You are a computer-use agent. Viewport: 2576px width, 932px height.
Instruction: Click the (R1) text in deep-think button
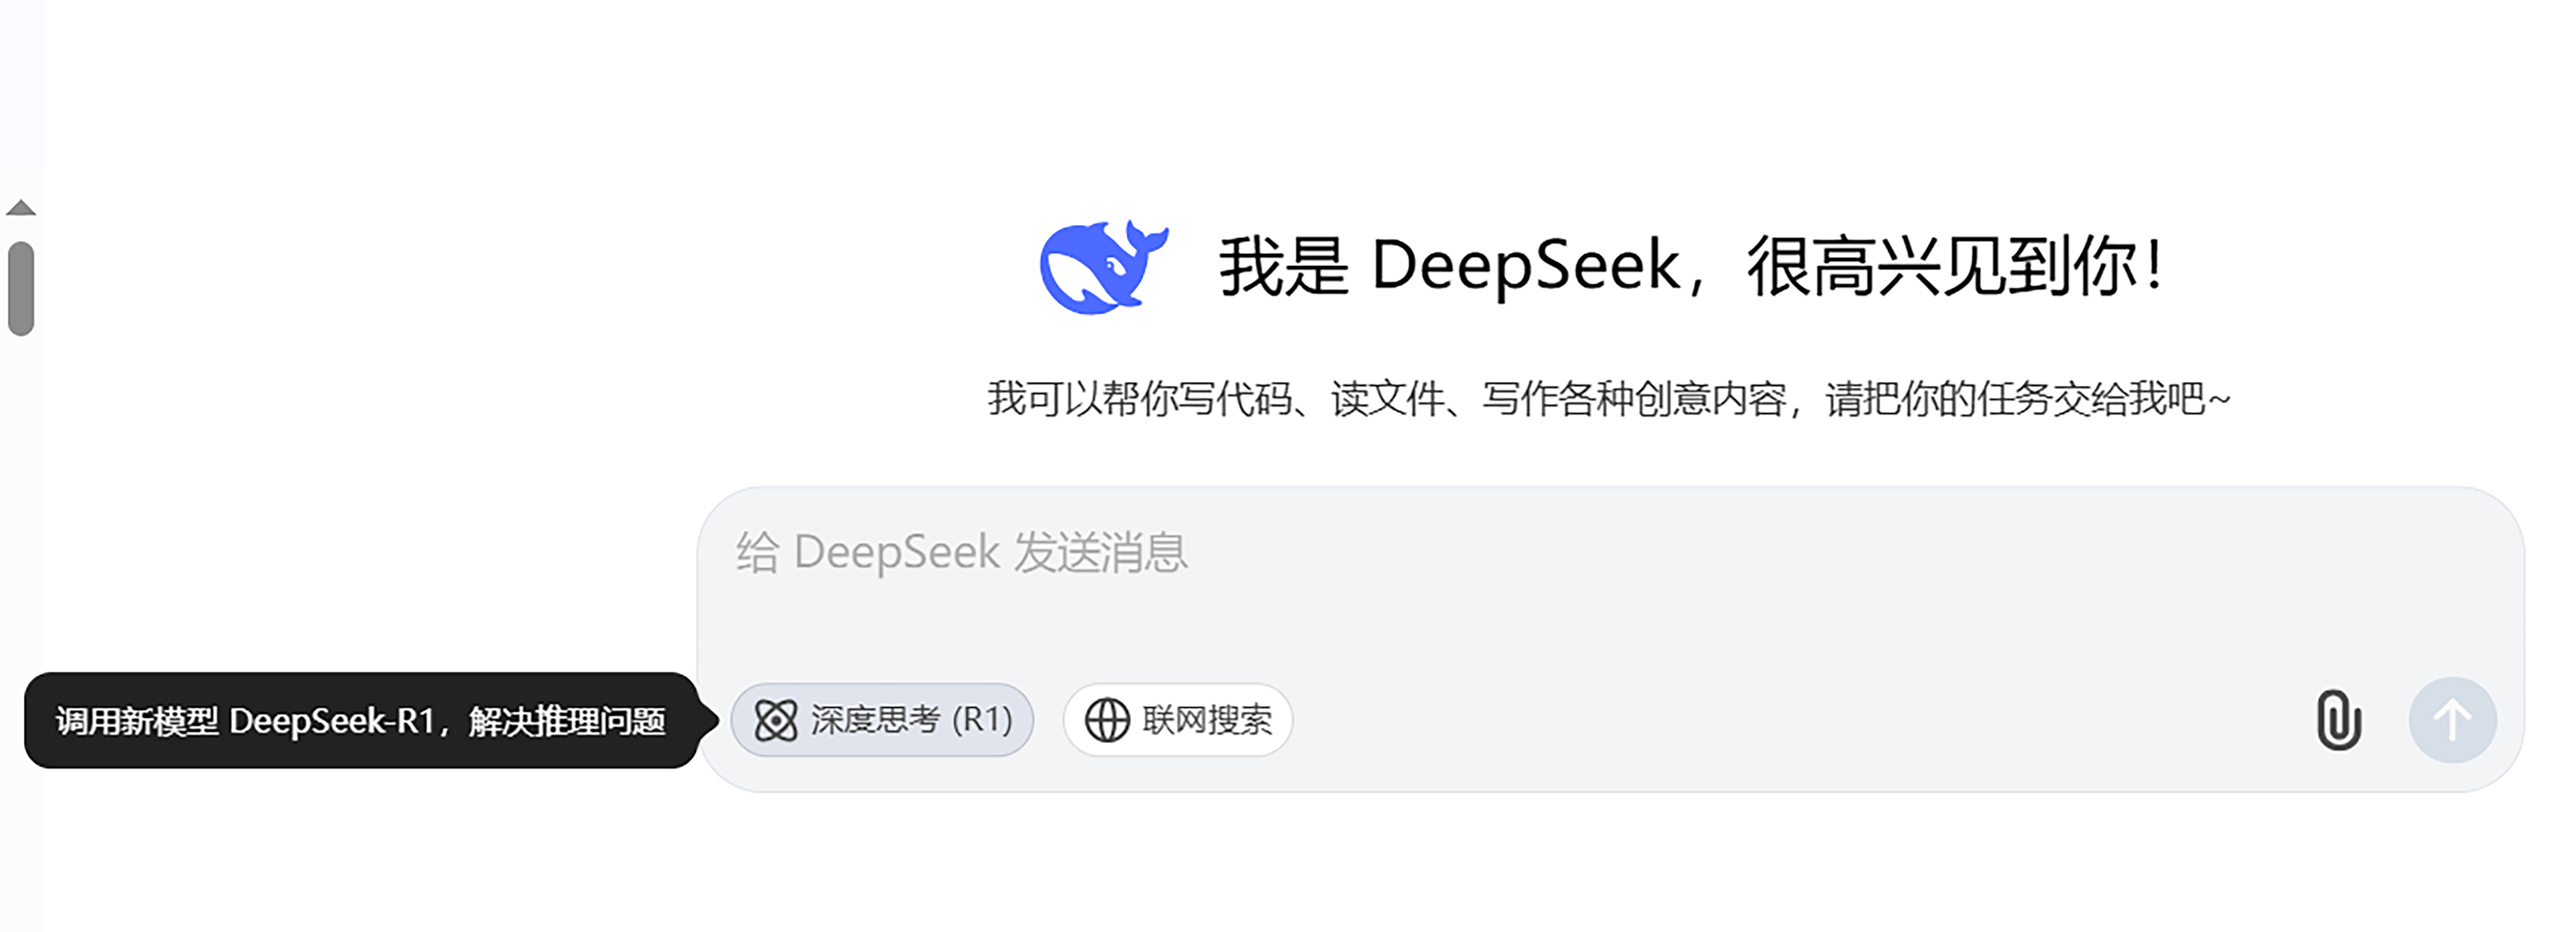[982, 720]
